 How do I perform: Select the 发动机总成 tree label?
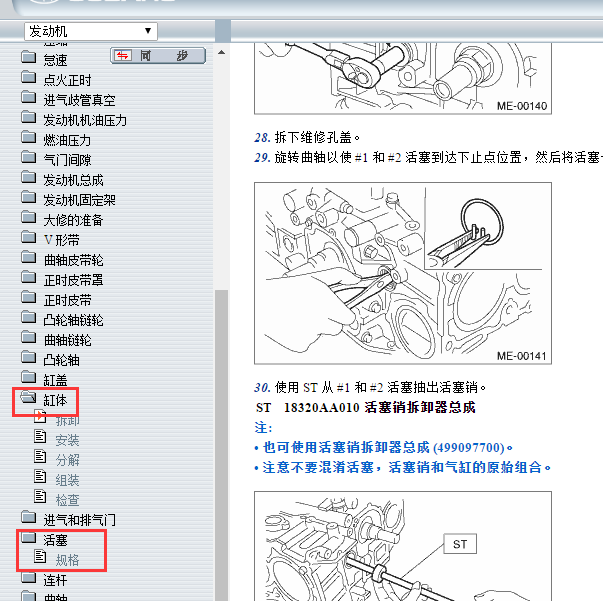(73, 180)
